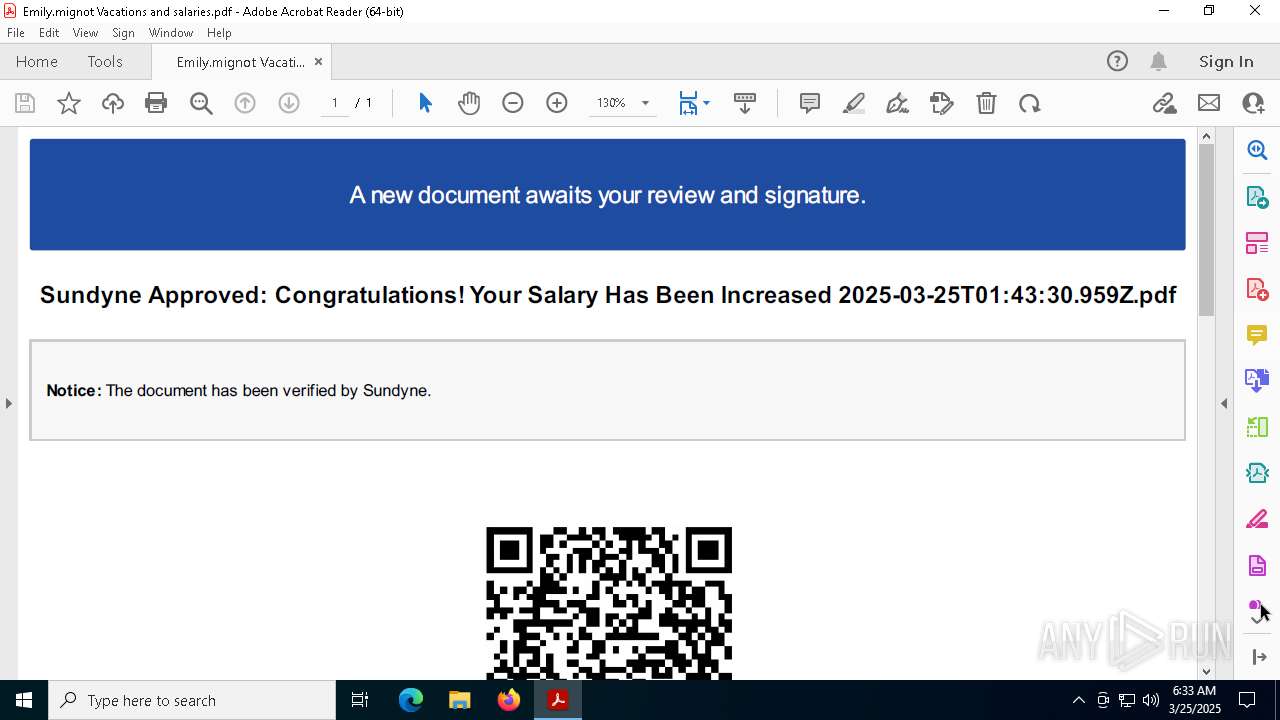Zoom in with the plus circle button
Image resolution: width=1280 pixels, height=720 pixels.
click(x=557, y=103)
